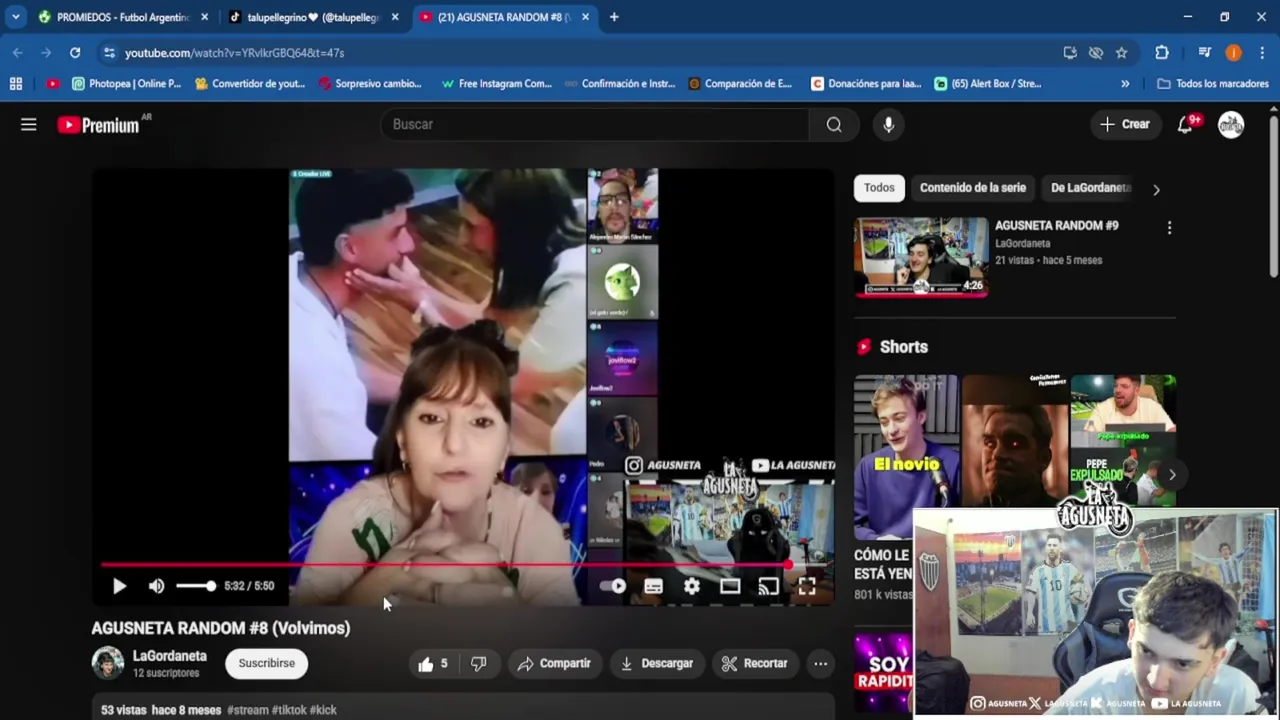Open the Pepe expulsado short thumbnail

click(1123, 442)
